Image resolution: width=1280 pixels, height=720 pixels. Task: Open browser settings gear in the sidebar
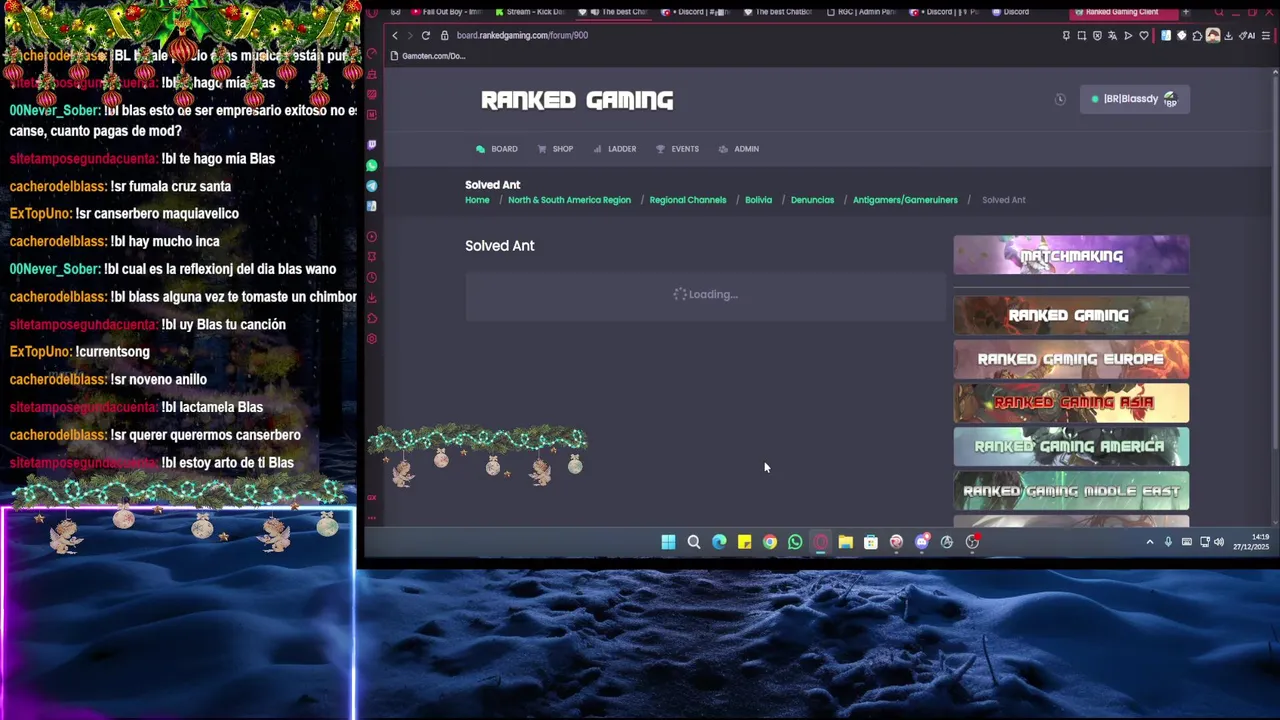click(372, 339)
